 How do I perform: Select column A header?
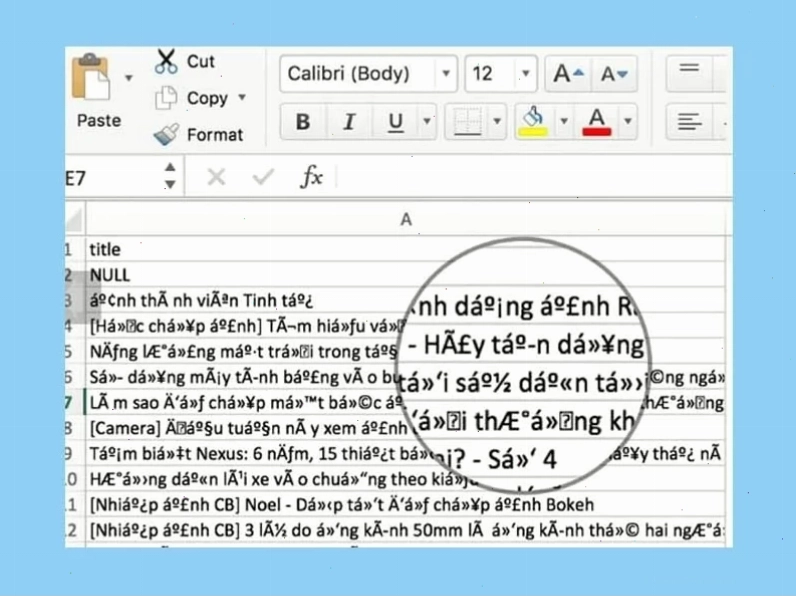tap(406, 220)
